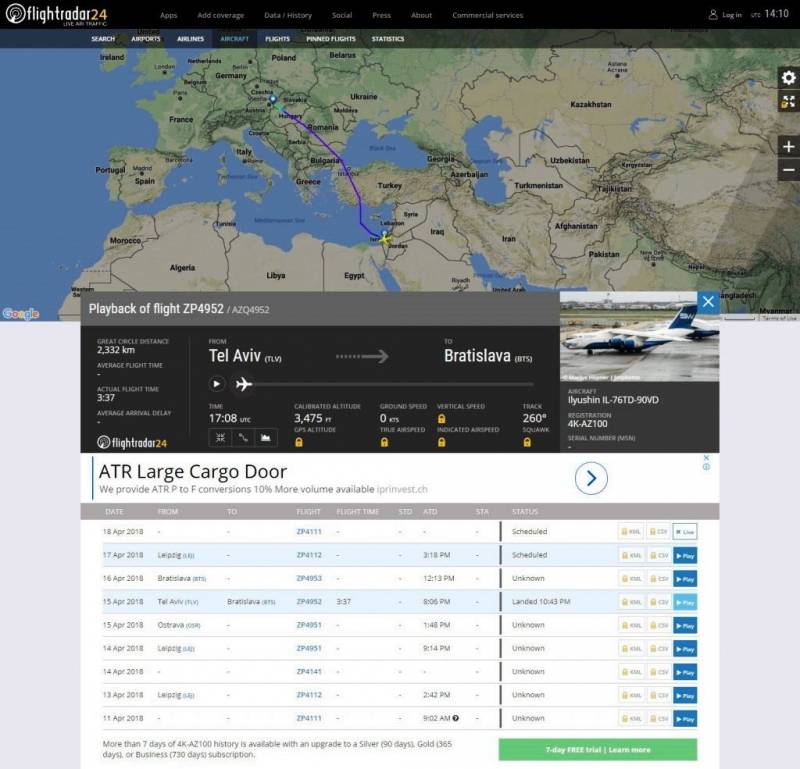Download locked KML for 15 Apr Ostrava row
This screenshot has width=800, height=769.
[x=631, y=625]
